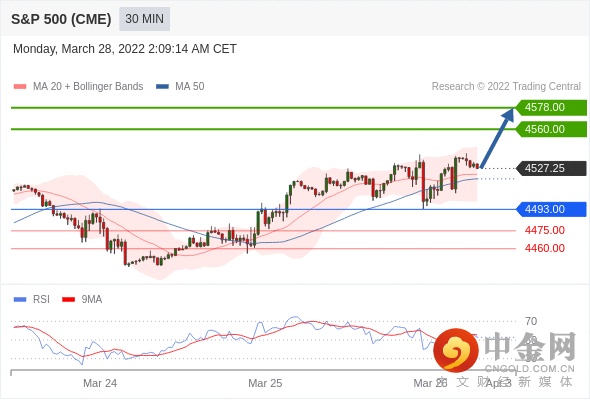Click the MA 50 blue legend swatch
Viewport: 590px width, 400px height.
pyautogui.click(x=162, y=87)
